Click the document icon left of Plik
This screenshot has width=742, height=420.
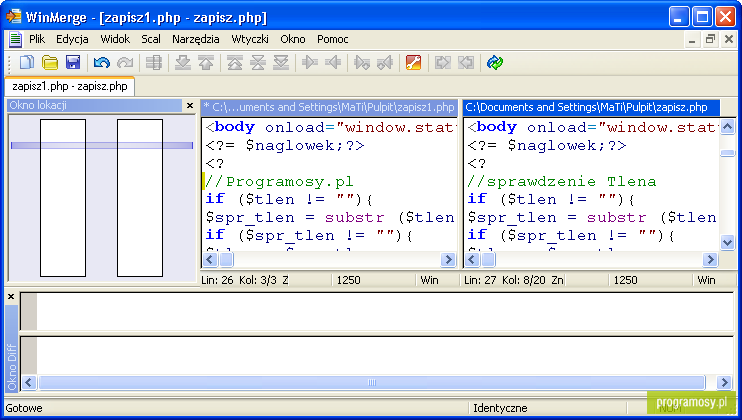pos(15,39)
